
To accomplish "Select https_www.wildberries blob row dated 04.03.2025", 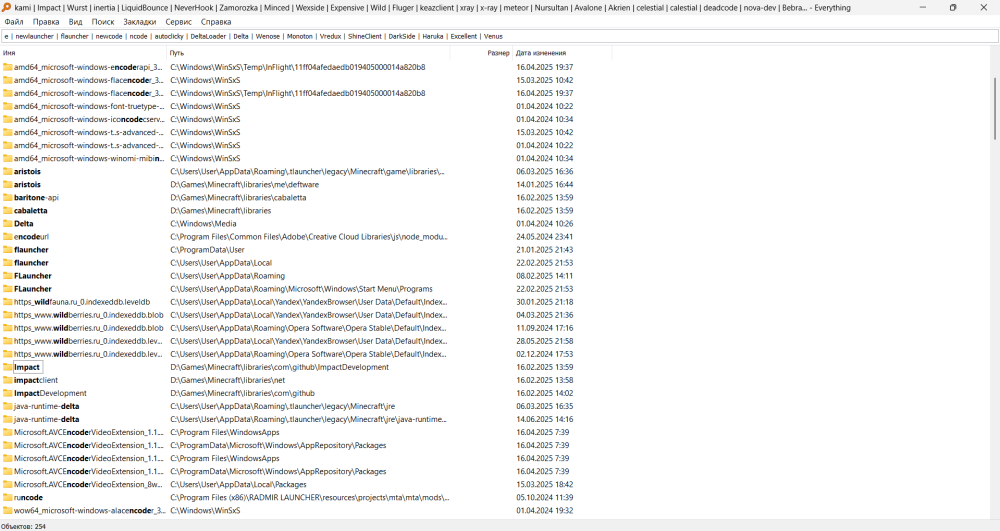I will pos(306,315).
